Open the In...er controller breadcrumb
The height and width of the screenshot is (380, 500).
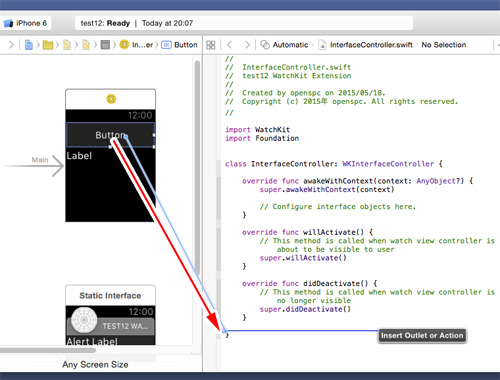point(137,45)
